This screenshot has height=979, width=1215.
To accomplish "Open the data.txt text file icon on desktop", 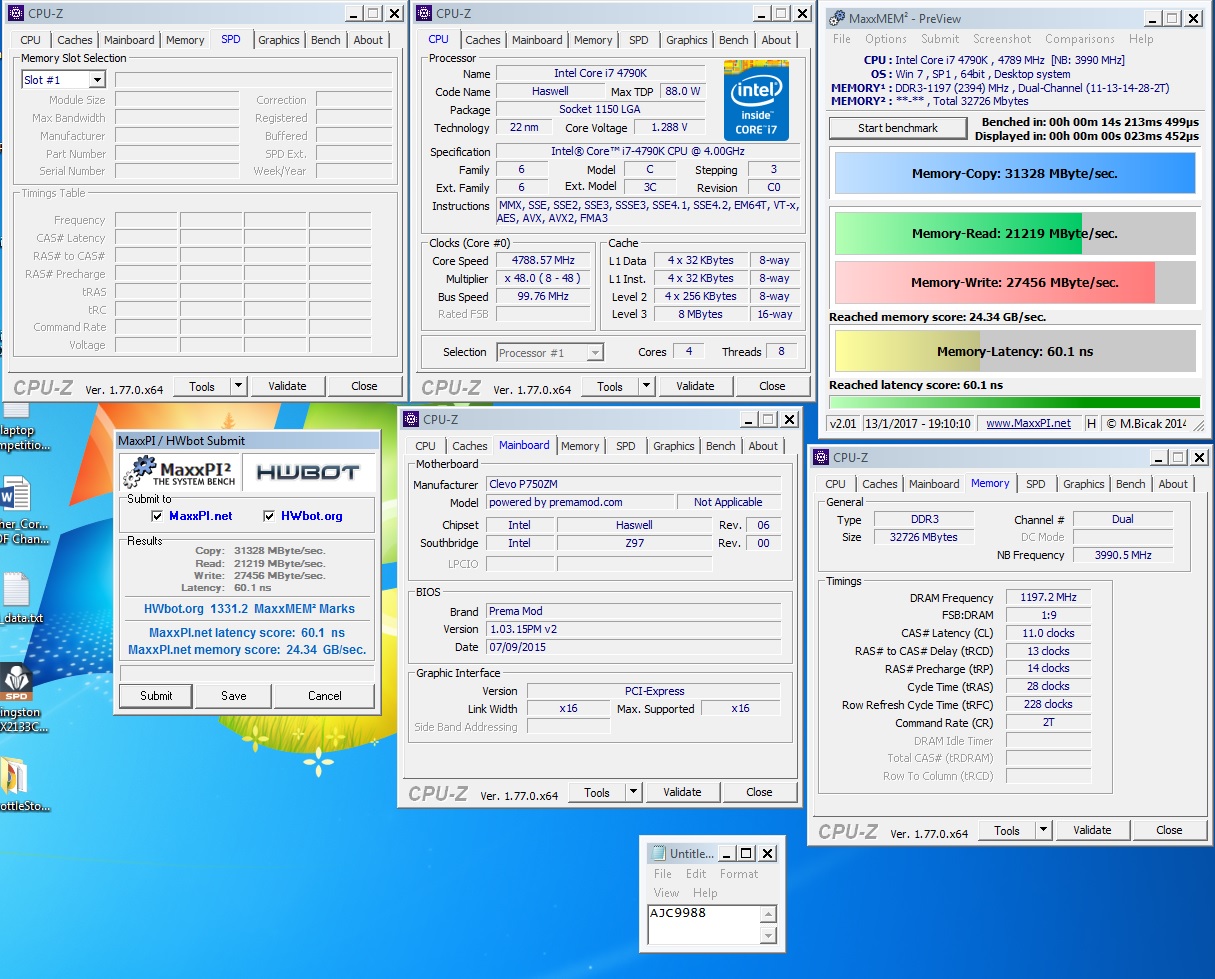I will pyautogui.click(x=15, y=590).
